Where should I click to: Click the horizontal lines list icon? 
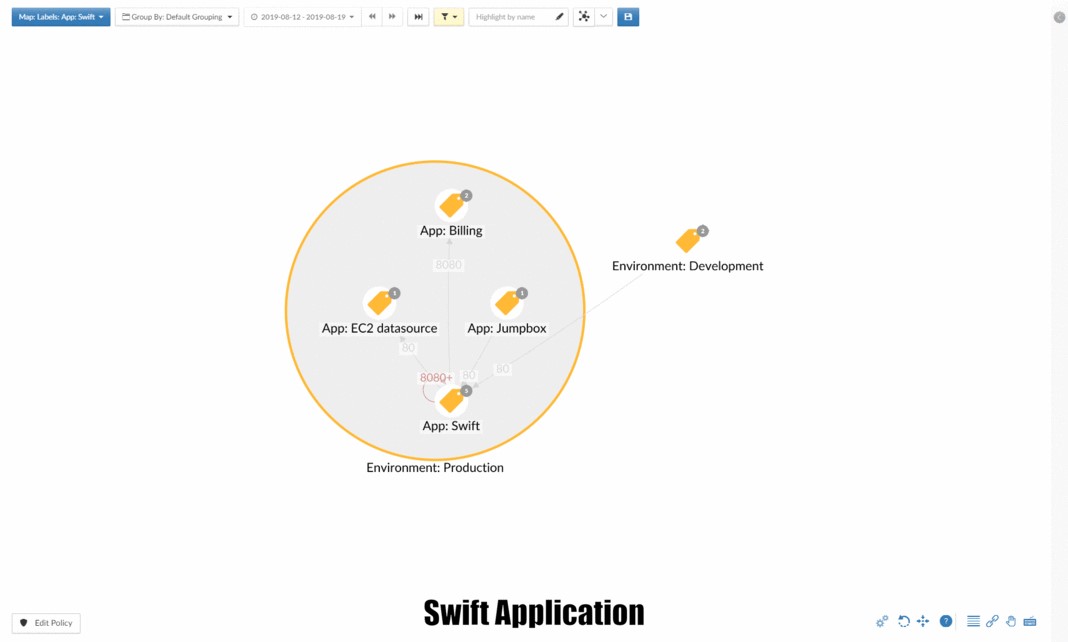click(x=973, y=621)
